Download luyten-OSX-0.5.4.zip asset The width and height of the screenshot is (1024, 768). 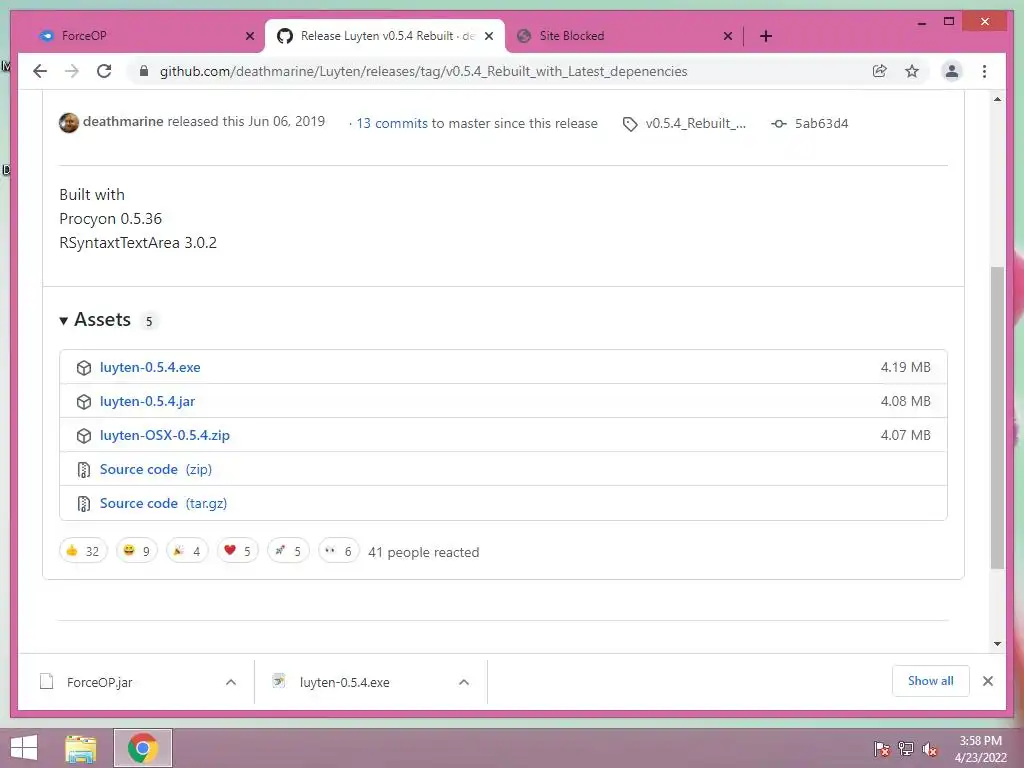click(165, 435)
